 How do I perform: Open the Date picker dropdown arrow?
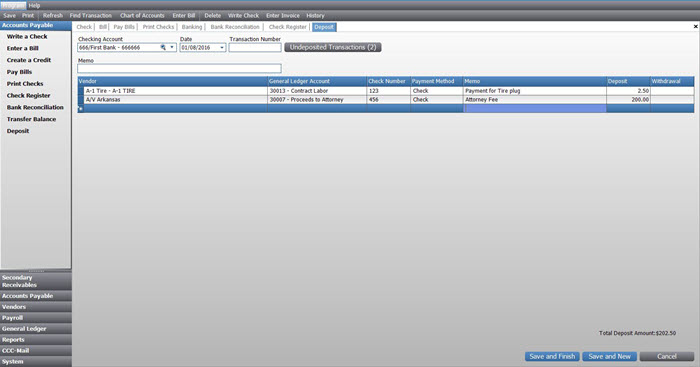[222, 47]
